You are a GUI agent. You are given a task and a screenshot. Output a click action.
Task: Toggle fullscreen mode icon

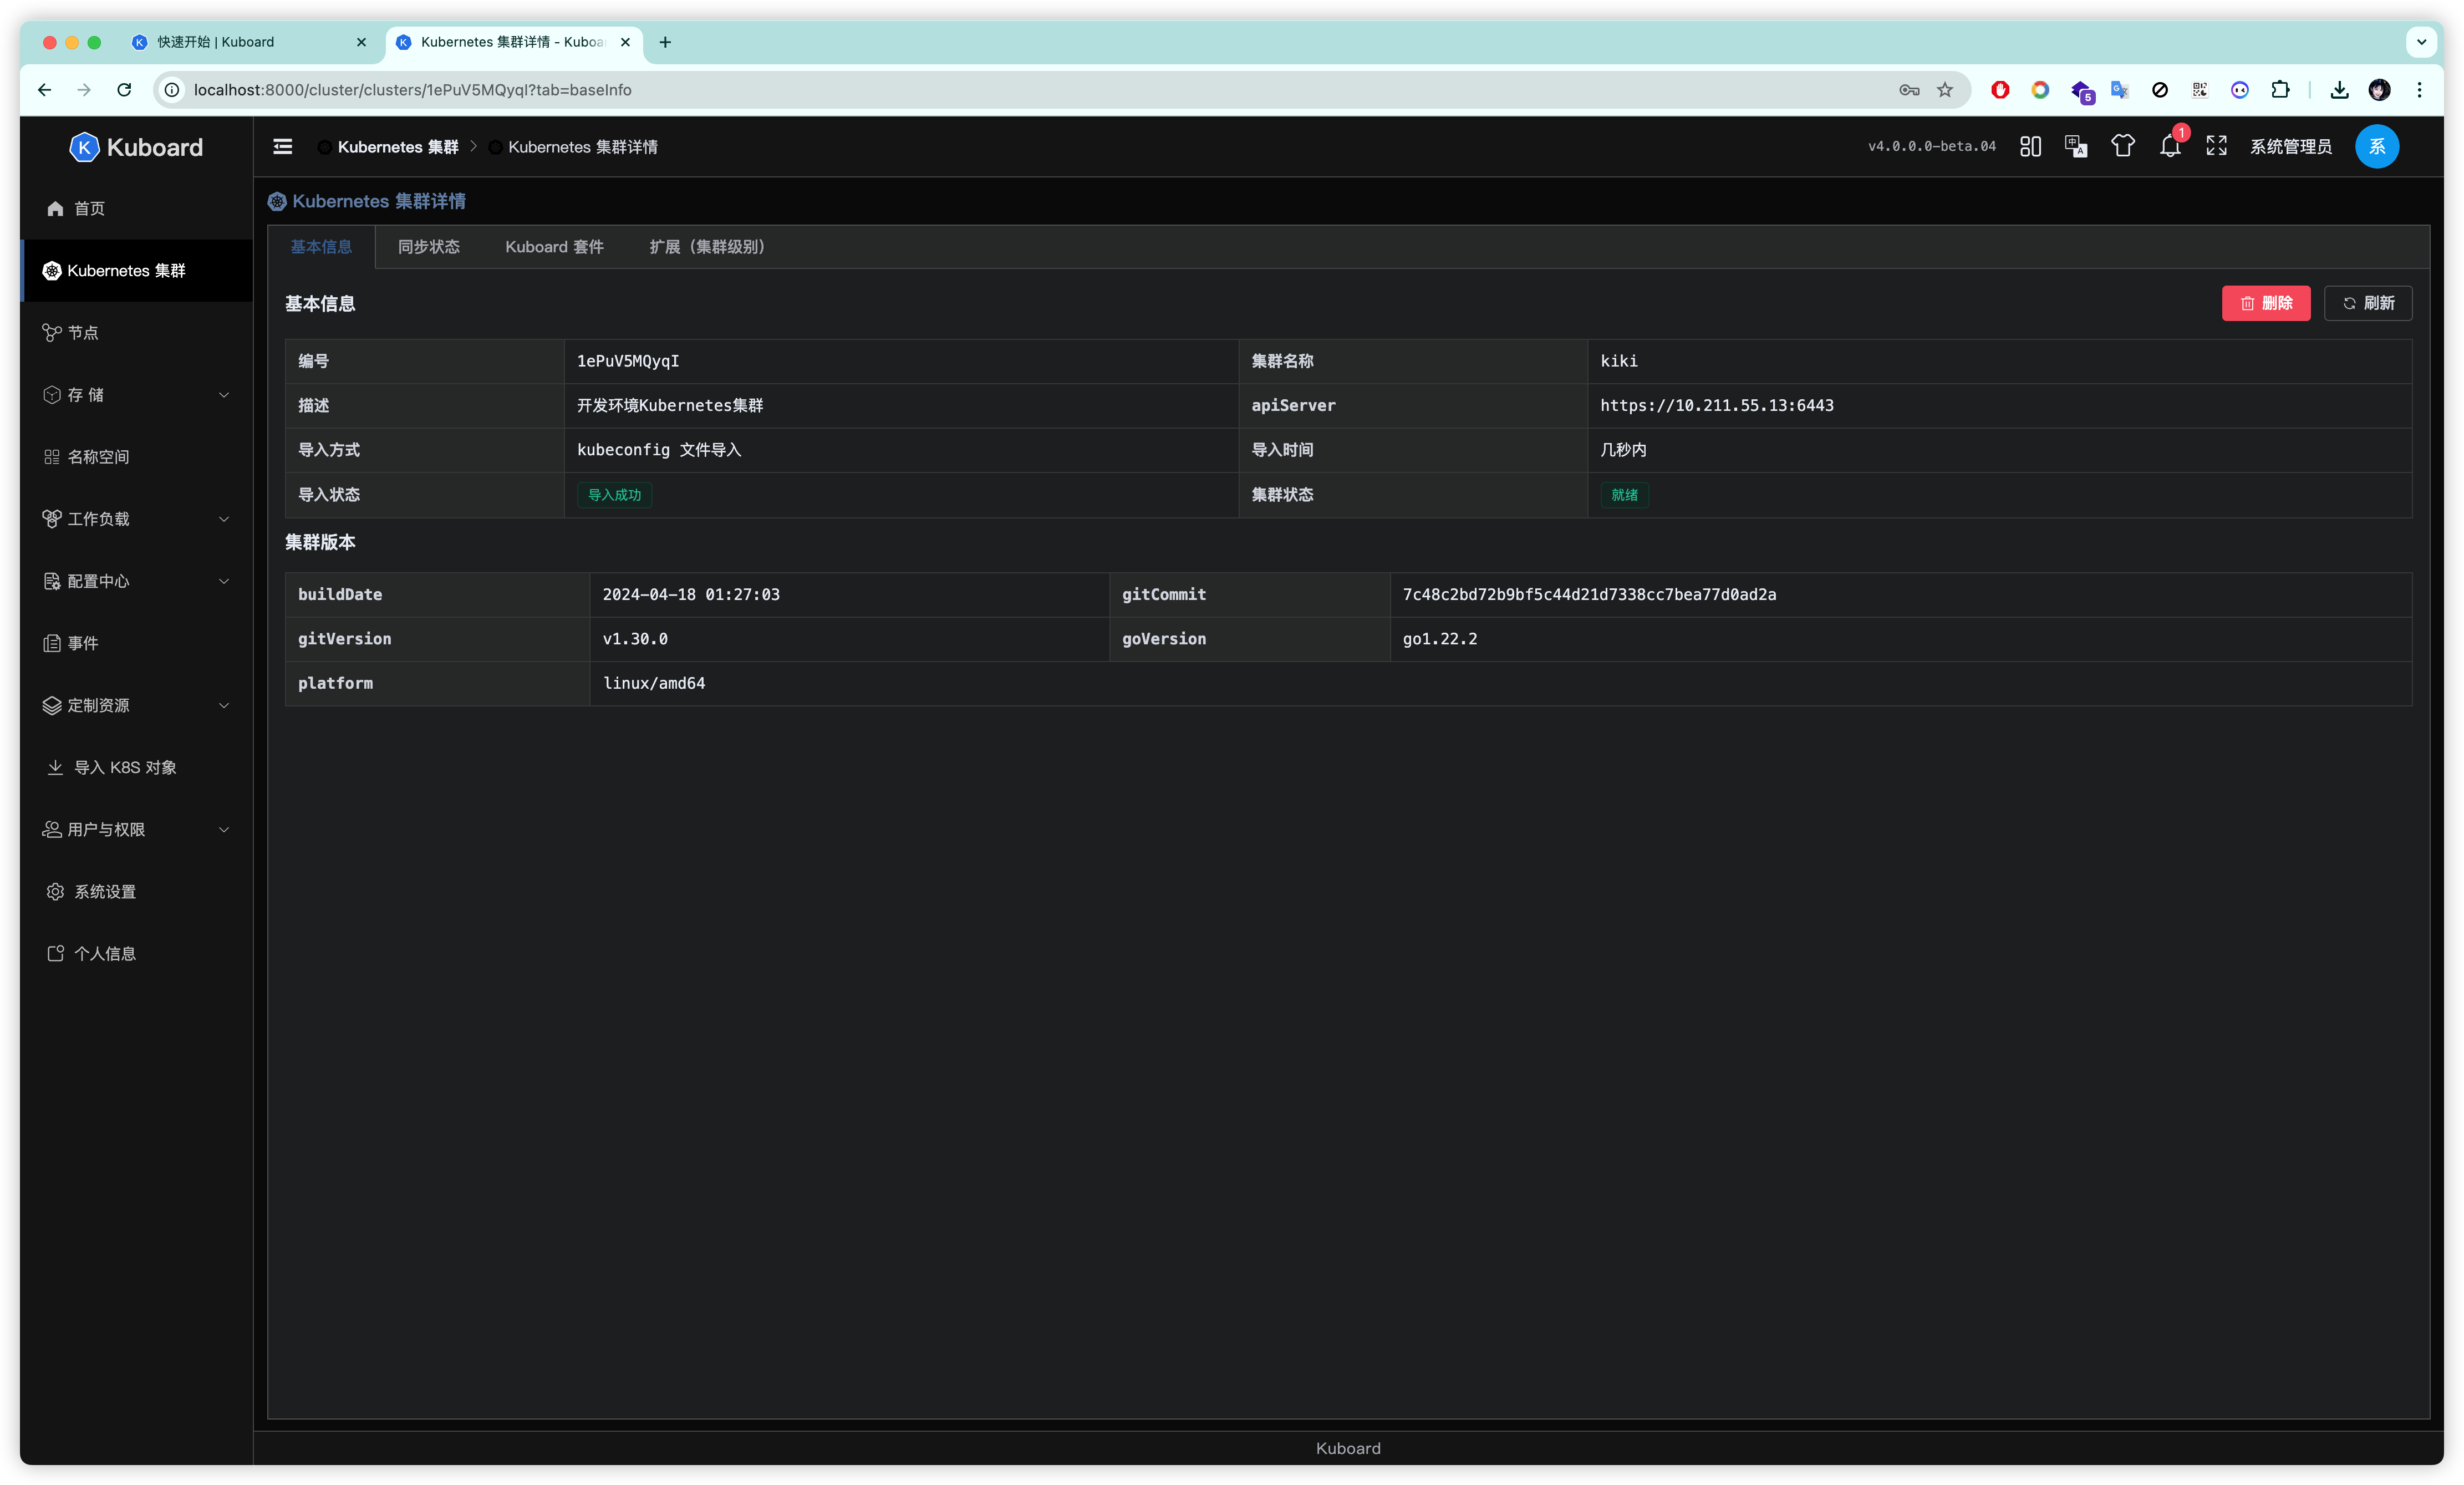[x=2216, y=147]
